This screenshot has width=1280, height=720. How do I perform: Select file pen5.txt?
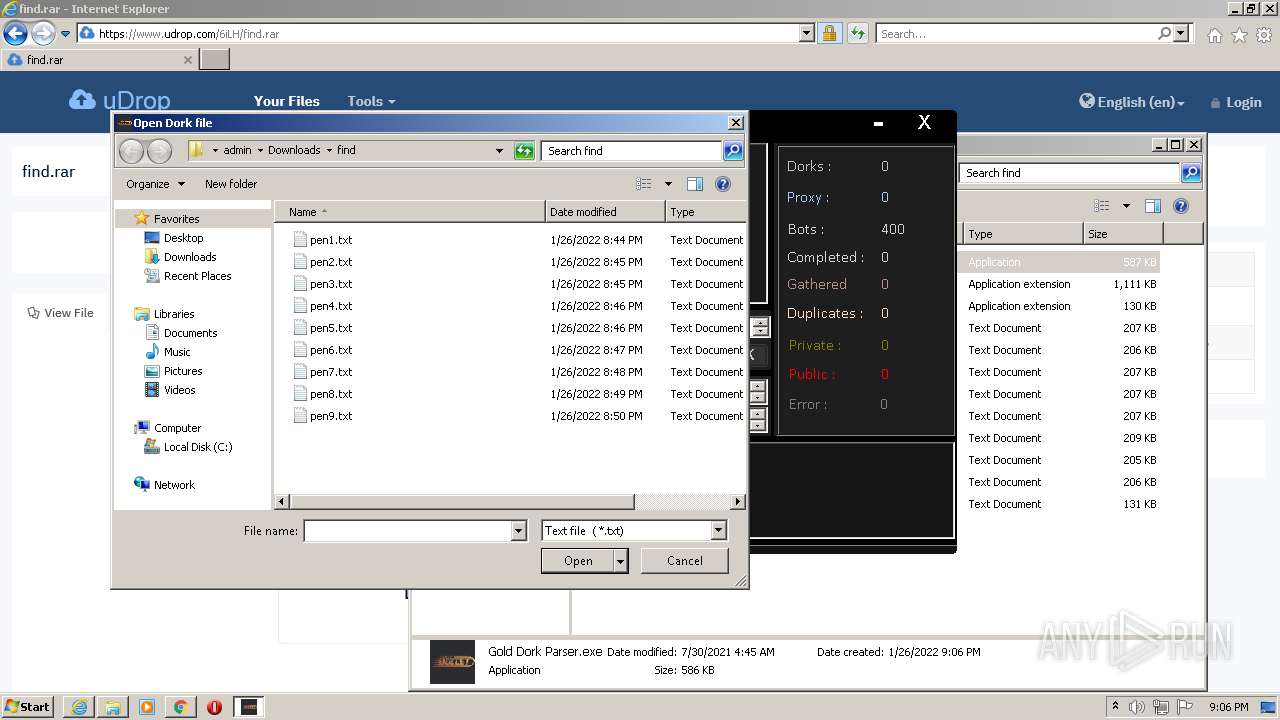point(323,328)
